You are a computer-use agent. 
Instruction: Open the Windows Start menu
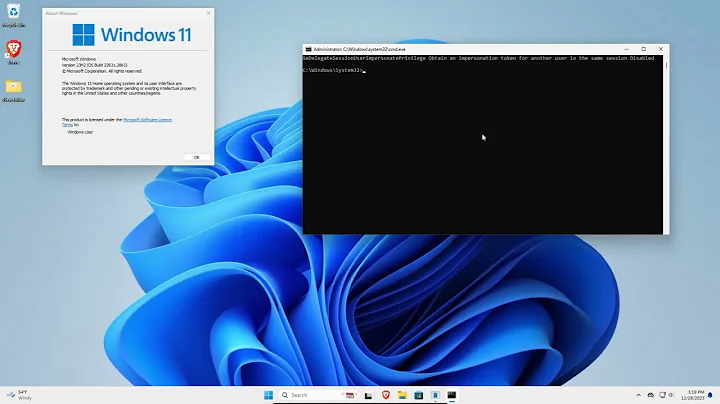pyautogui.click(x=269, y=395)
